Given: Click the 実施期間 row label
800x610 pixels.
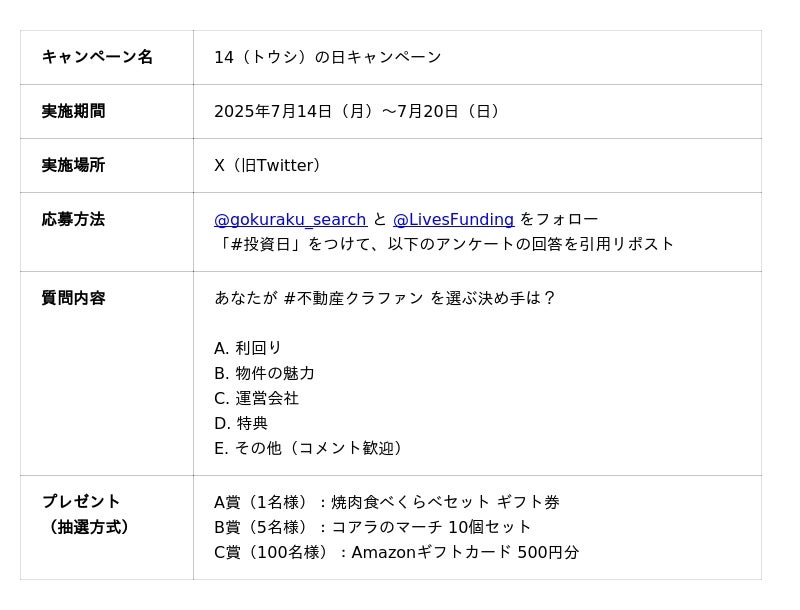Looking at the screenshot, I should (73, 111).
